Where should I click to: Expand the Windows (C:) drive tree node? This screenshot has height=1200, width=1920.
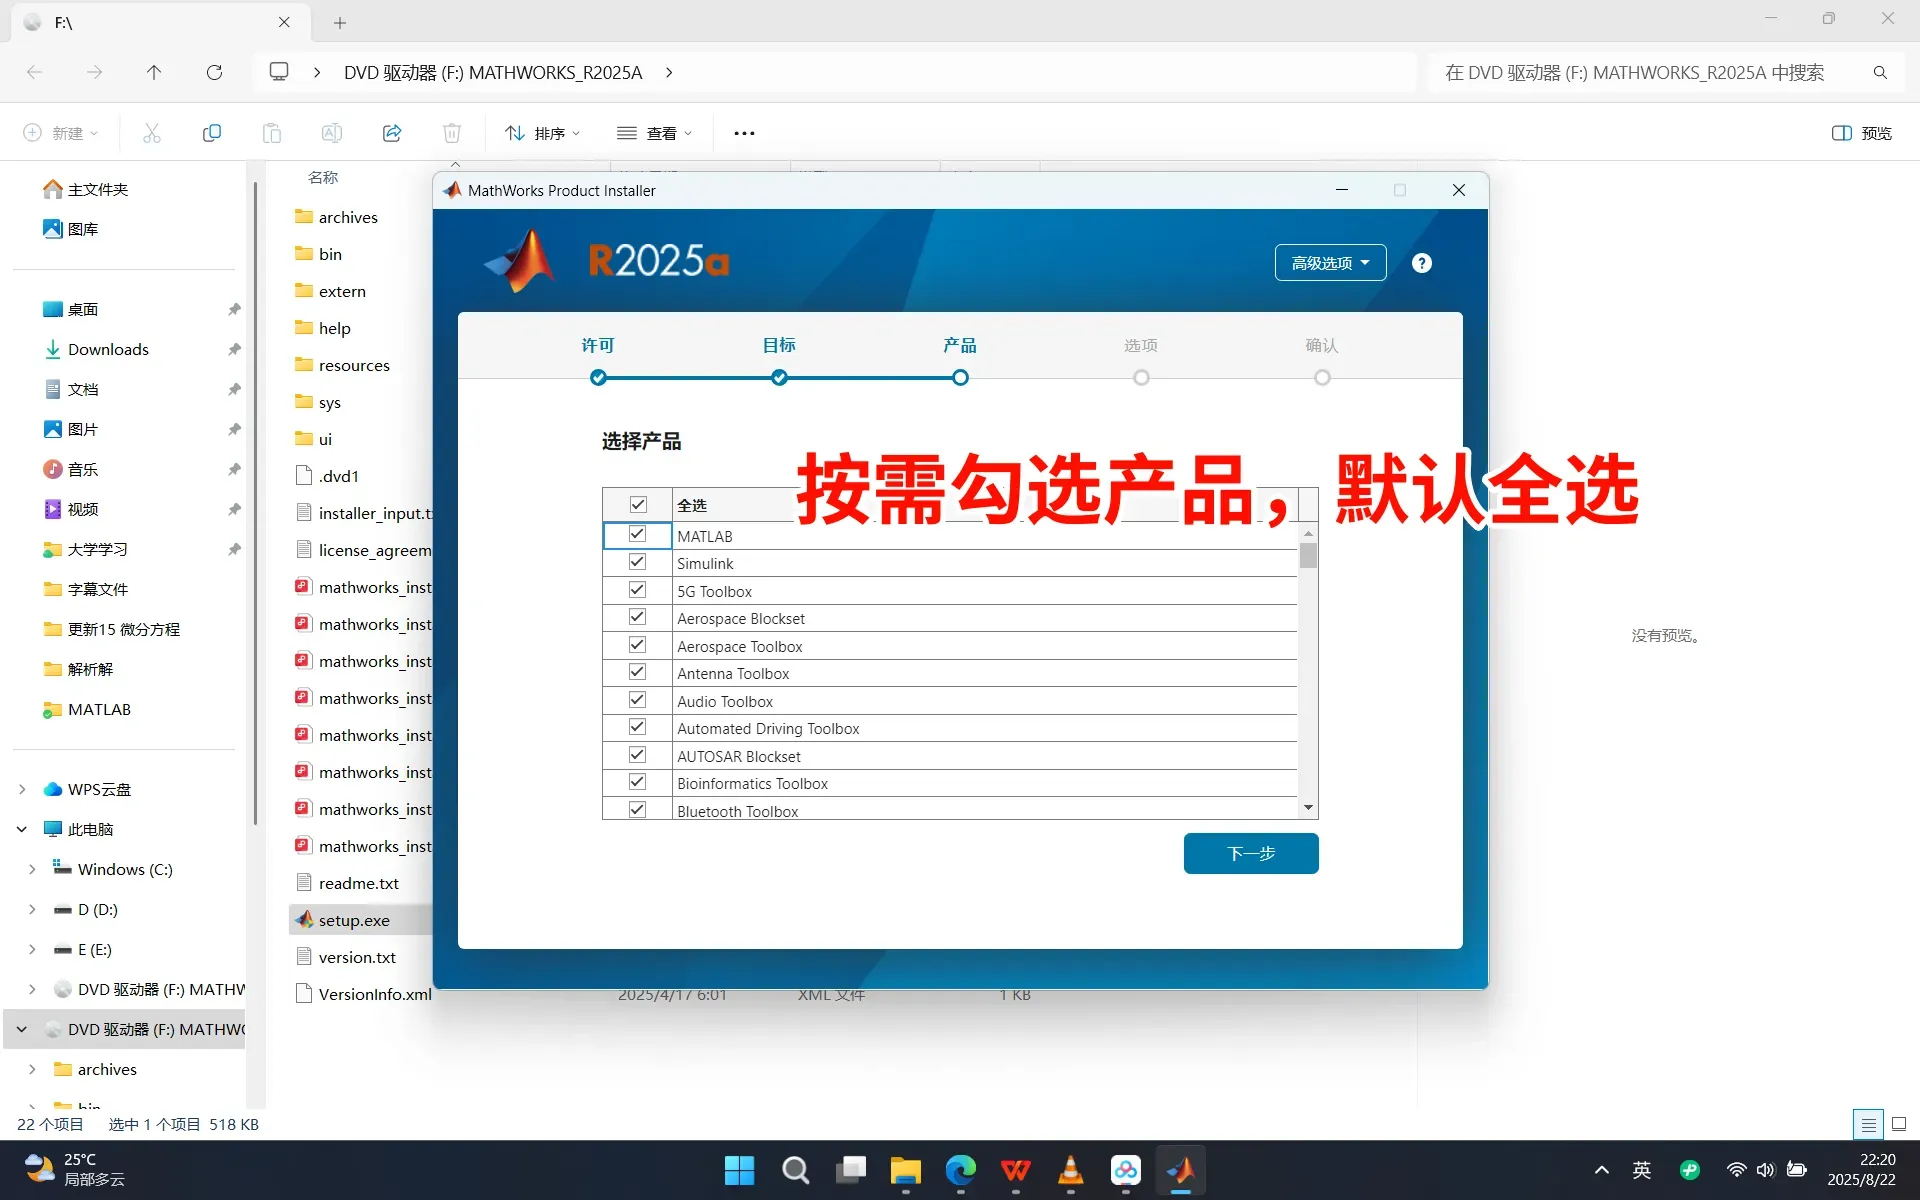click(x=32, y=869)
